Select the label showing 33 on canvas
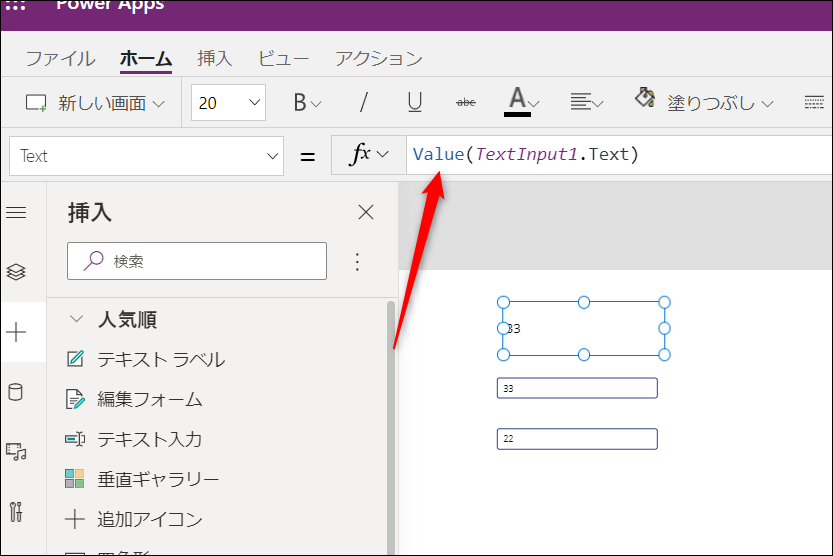 click(x=583, y=329)
